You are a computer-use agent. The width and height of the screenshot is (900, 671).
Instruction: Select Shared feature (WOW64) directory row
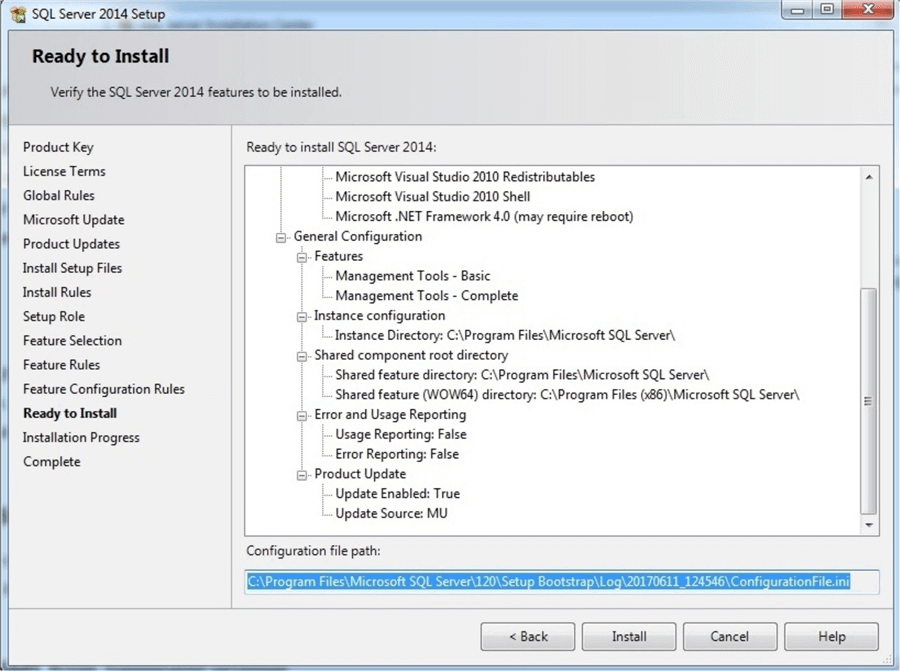[x=567, y=395]
